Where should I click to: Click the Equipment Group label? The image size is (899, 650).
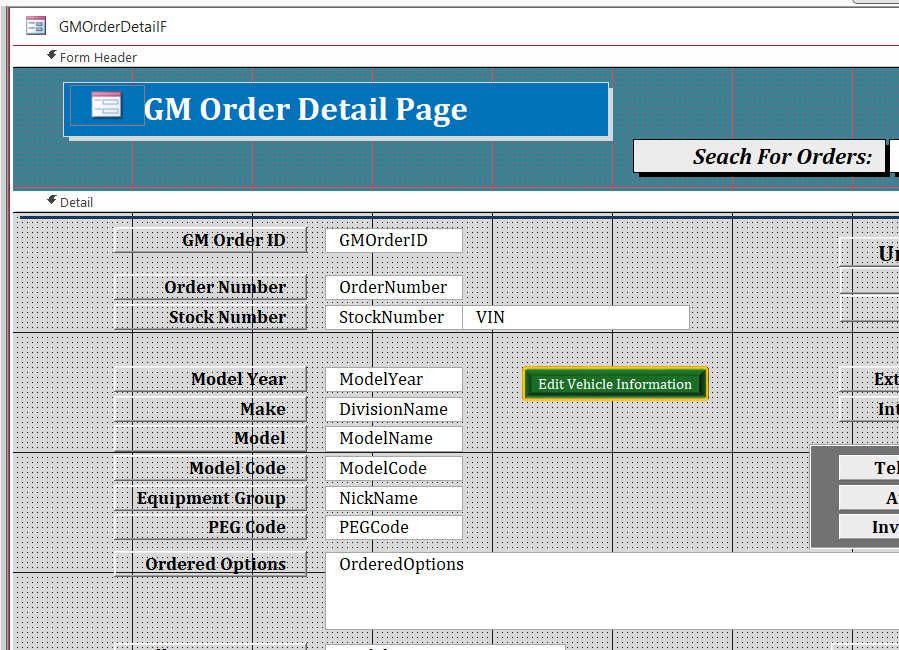(210, 498)
